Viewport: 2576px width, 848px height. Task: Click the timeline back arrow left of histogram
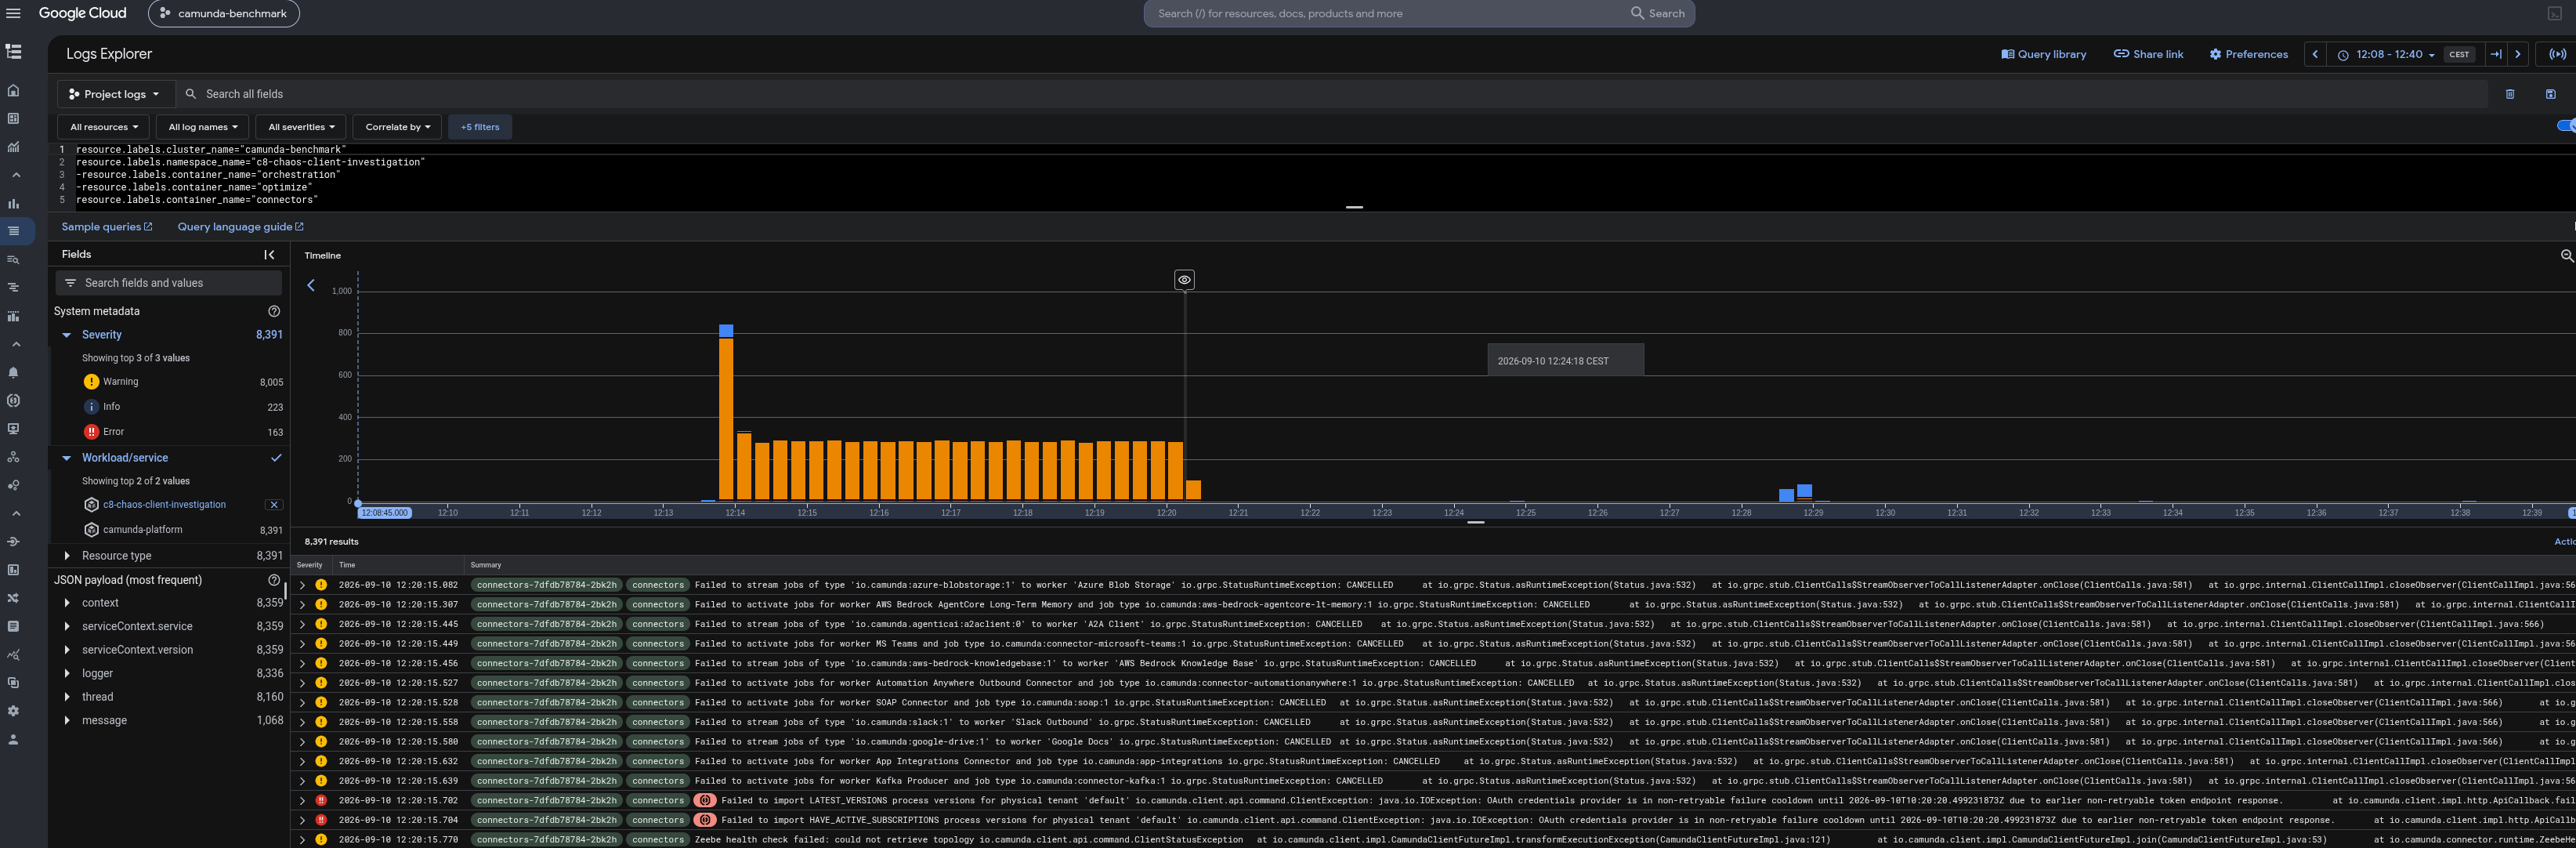[311, 285]
